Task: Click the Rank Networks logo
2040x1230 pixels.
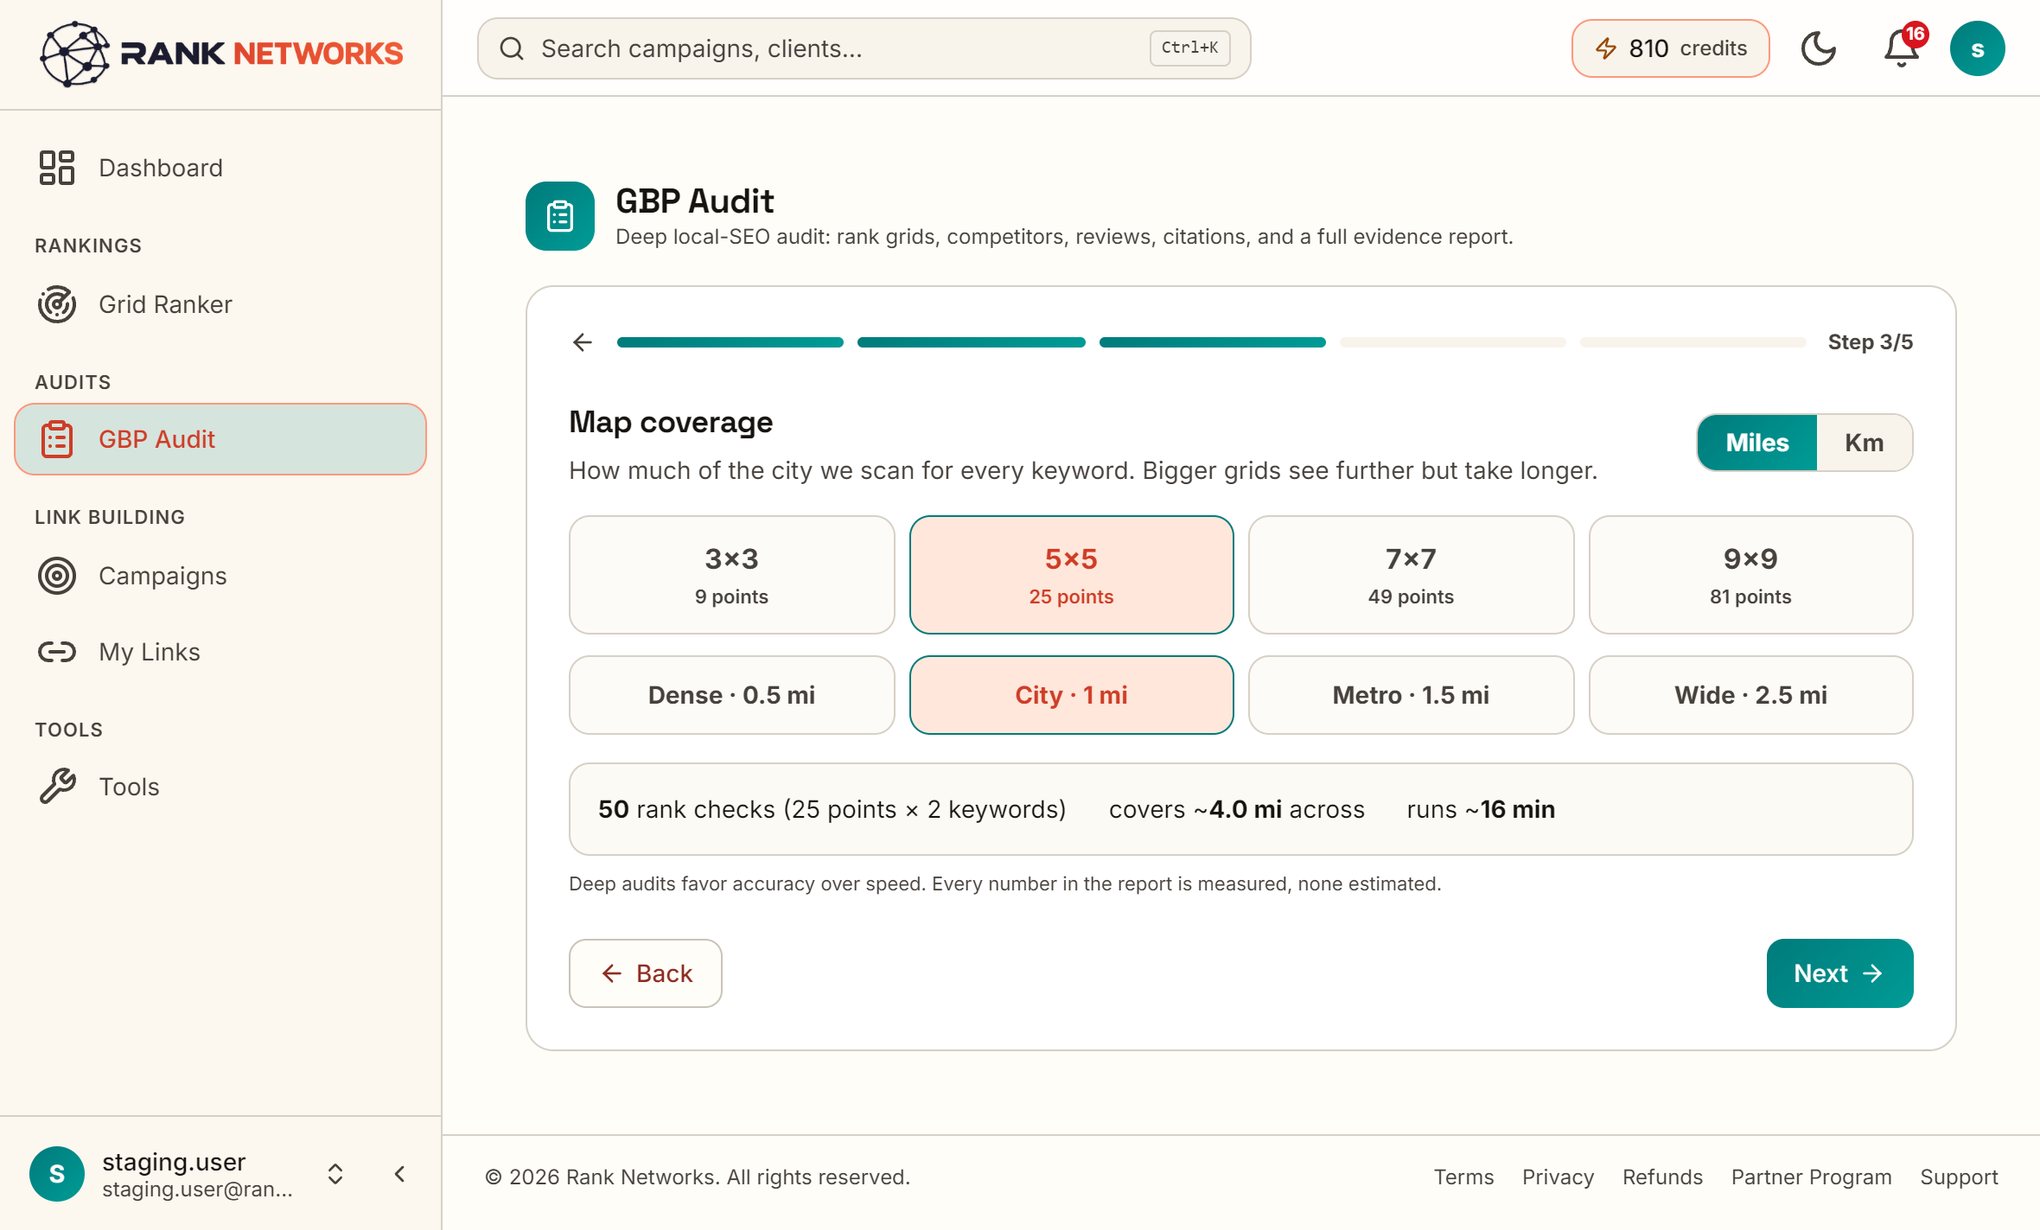Action: point(221,53)
